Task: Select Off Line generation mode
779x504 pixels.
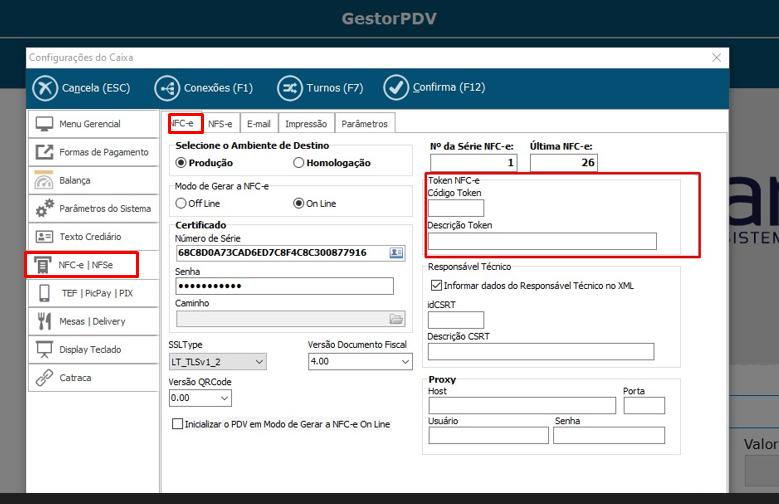Action: [181, 203]
